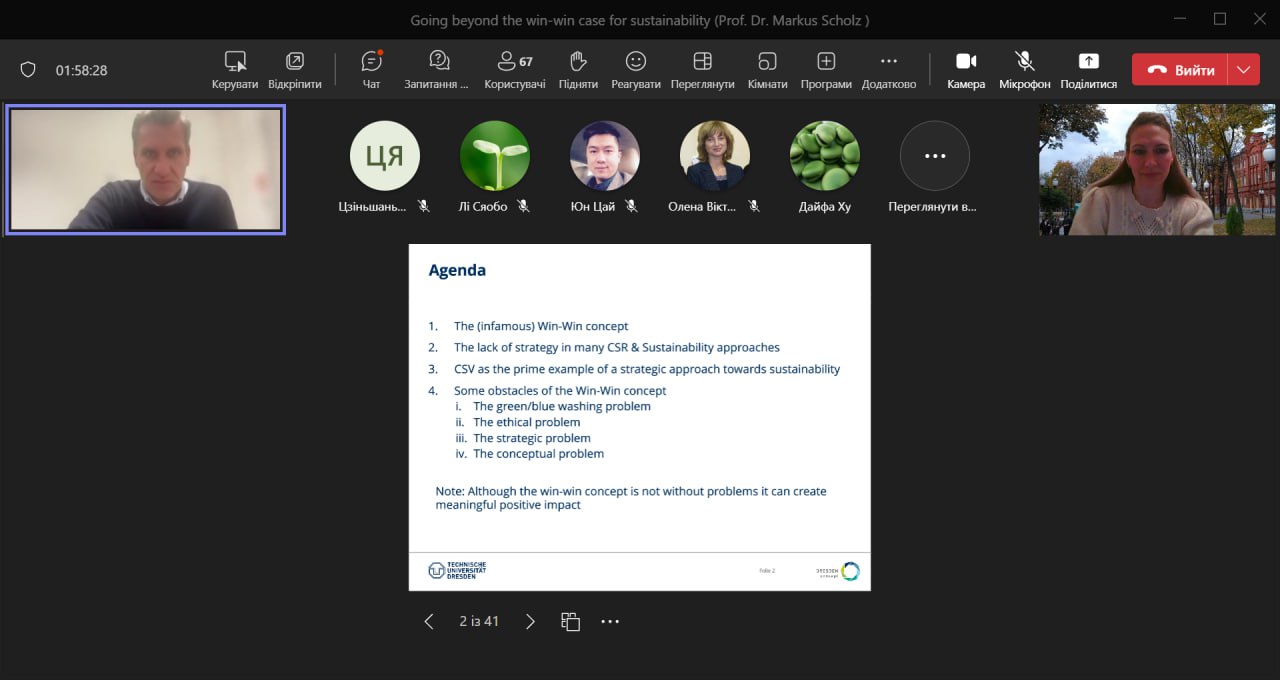
Task: Click the meeting timer 01:58:28
Action: tap(81, 70)
